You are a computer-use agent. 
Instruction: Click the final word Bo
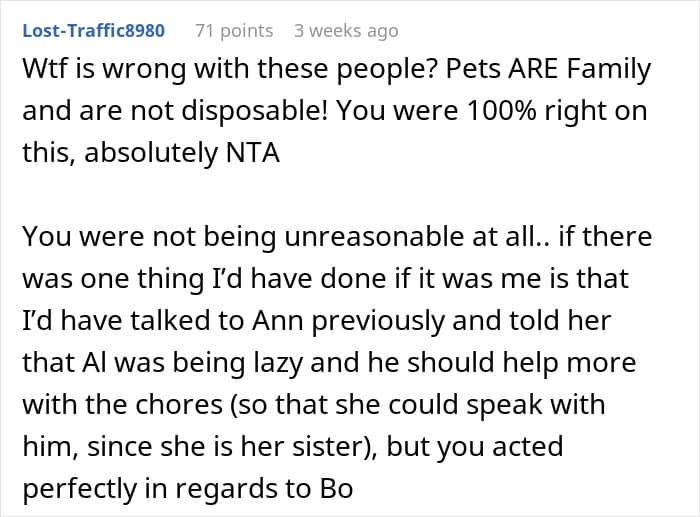(x=337, y=489)
